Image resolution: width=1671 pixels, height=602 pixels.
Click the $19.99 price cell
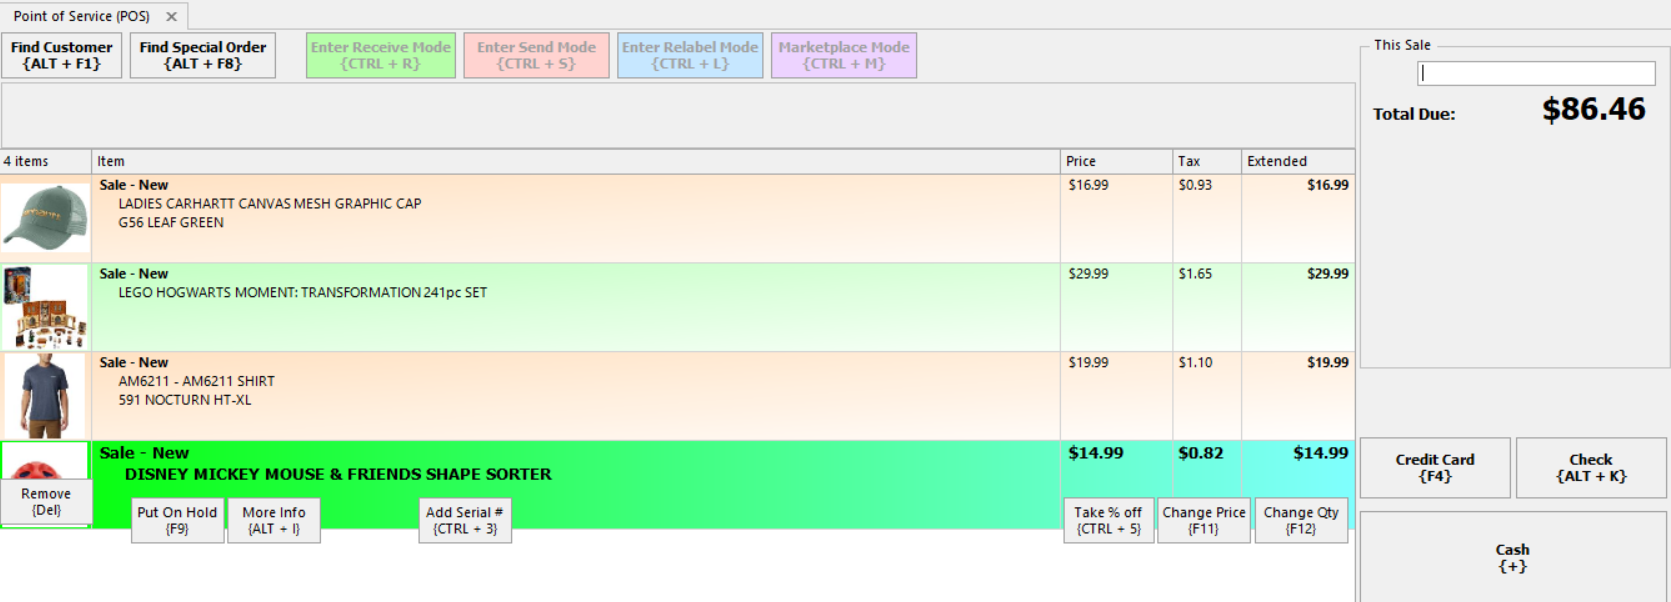point(1088,363)
